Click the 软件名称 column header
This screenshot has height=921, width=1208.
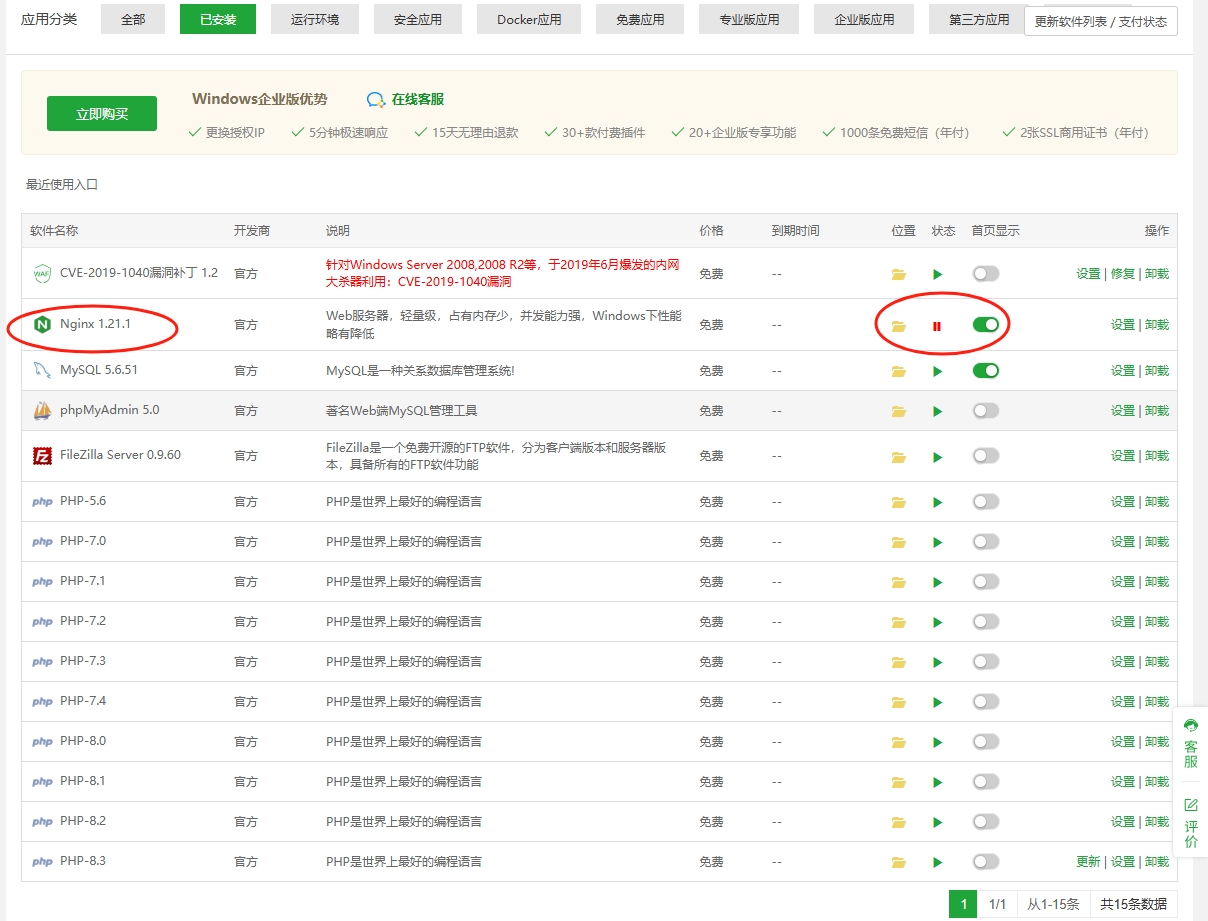point(54,231)
